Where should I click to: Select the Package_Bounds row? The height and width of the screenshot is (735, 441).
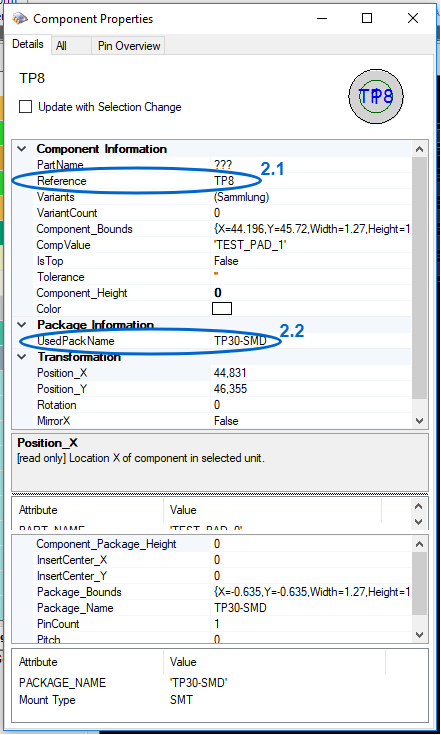coord(224,592)
